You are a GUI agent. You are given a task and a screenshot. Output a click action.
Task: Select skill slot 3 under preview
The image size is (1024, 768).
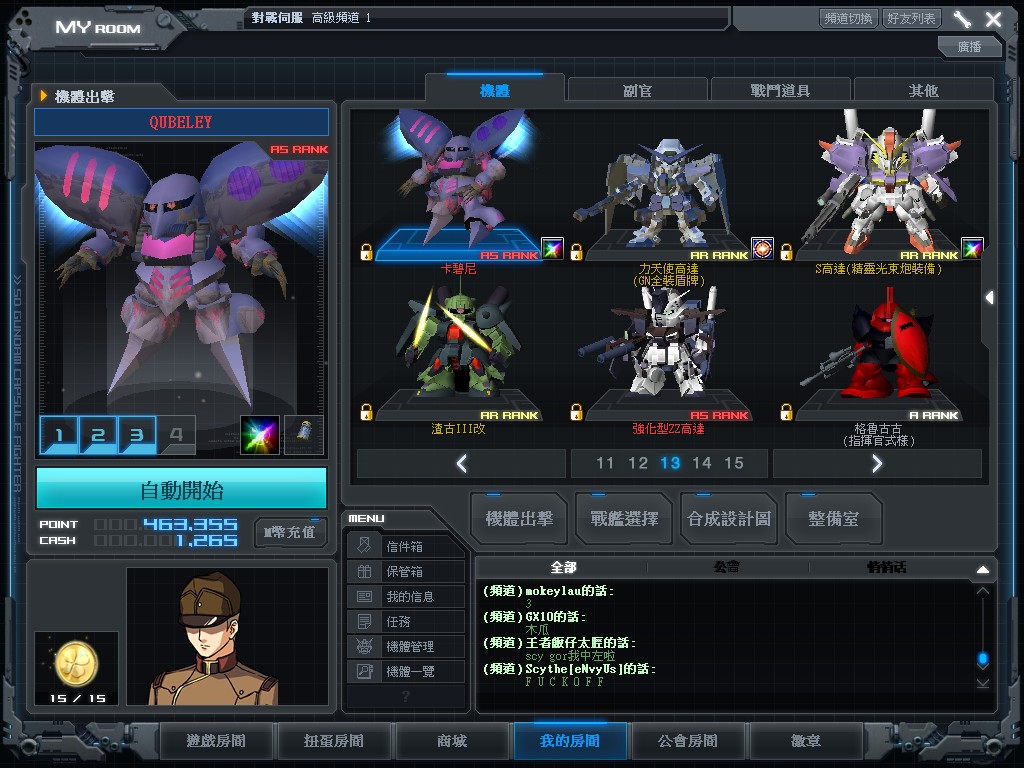click(137, 434)
